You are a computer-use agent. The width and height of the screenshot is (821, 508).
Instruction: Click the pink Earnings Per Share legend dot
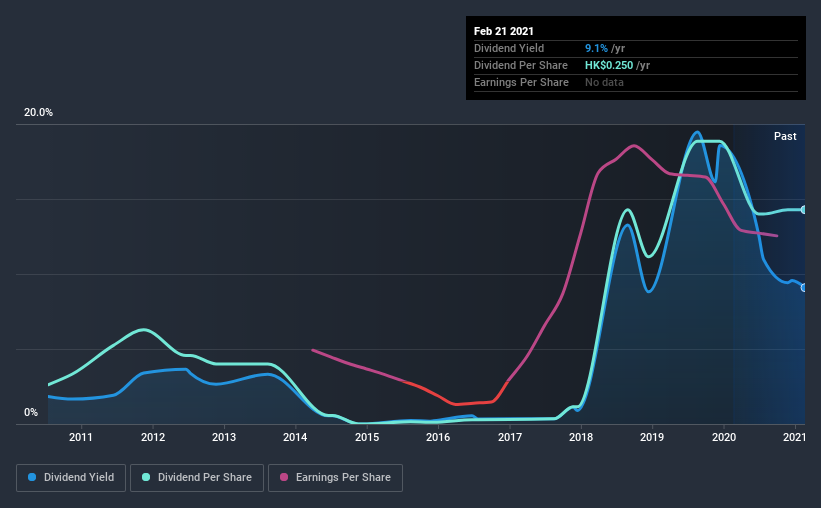tap(284, 477)
